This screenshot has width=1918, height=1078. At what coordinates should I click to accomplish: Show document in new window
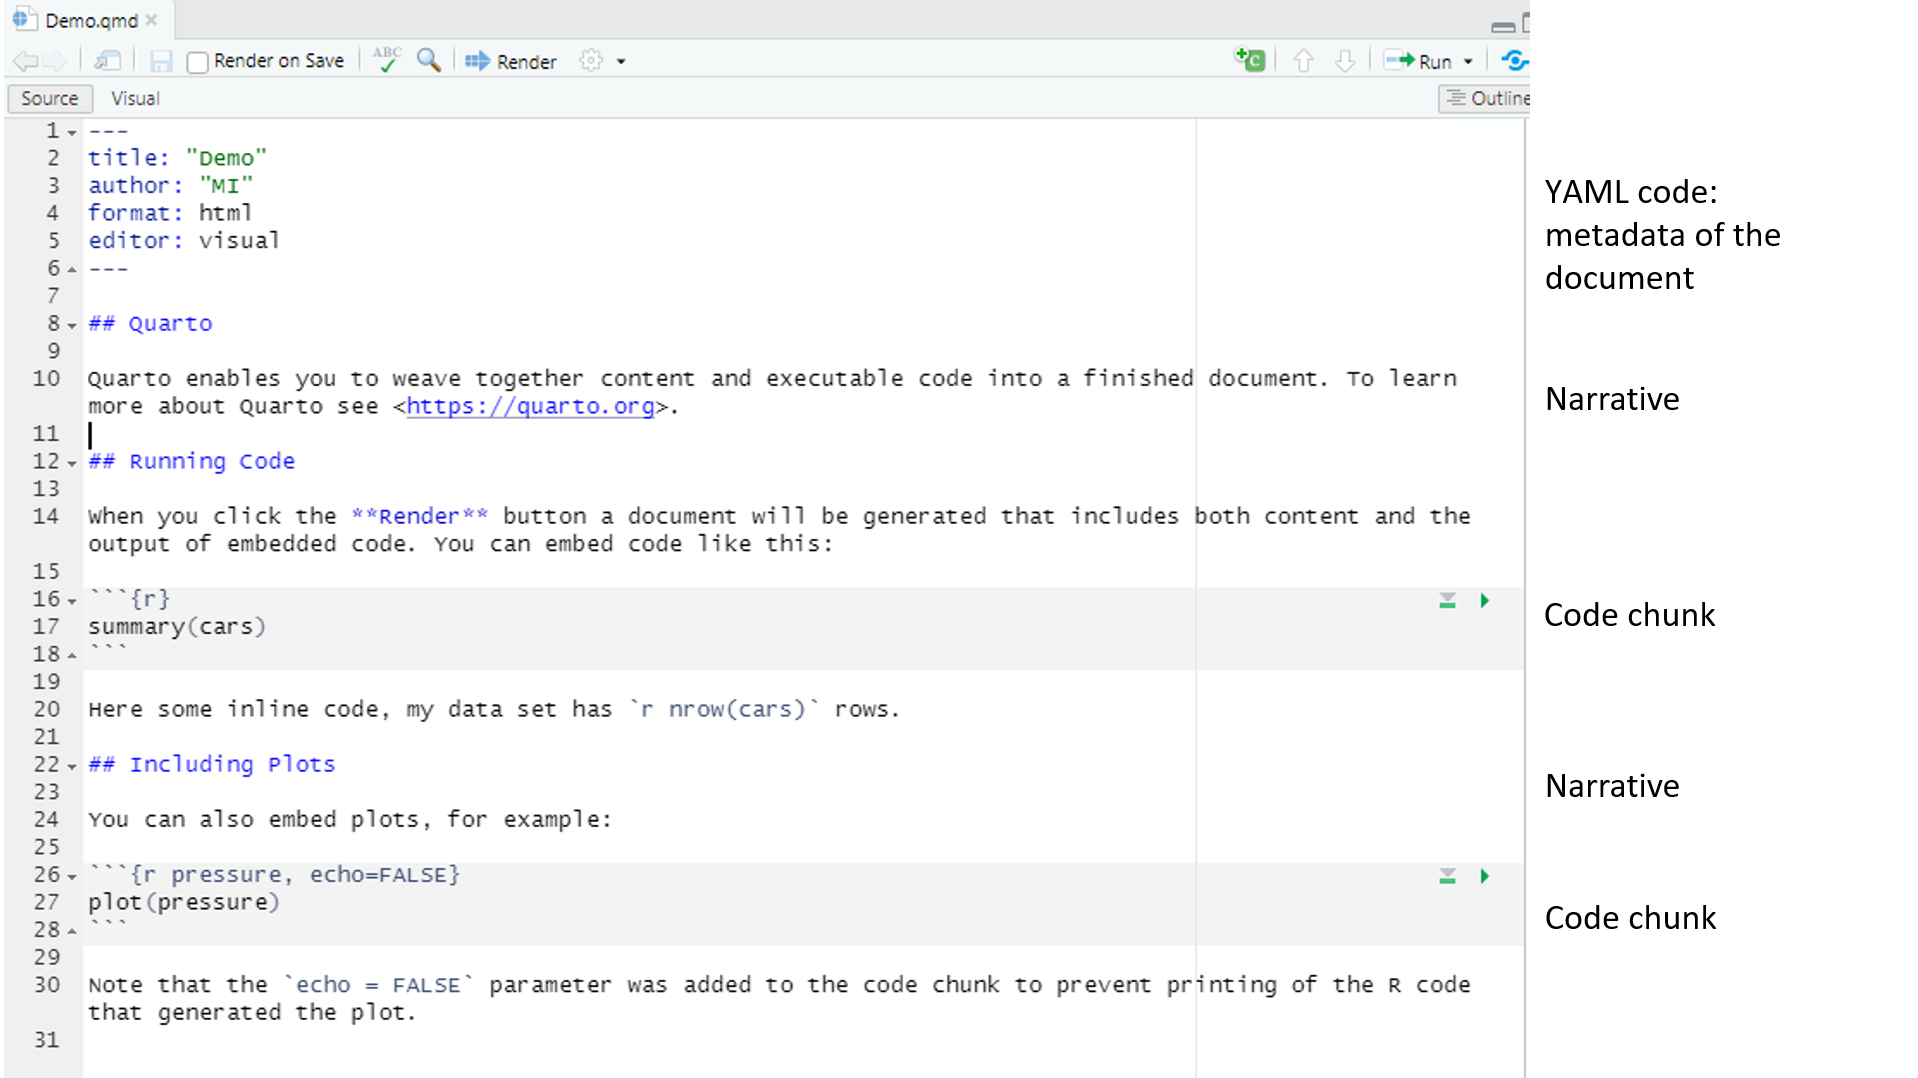[x=108, y=62]
